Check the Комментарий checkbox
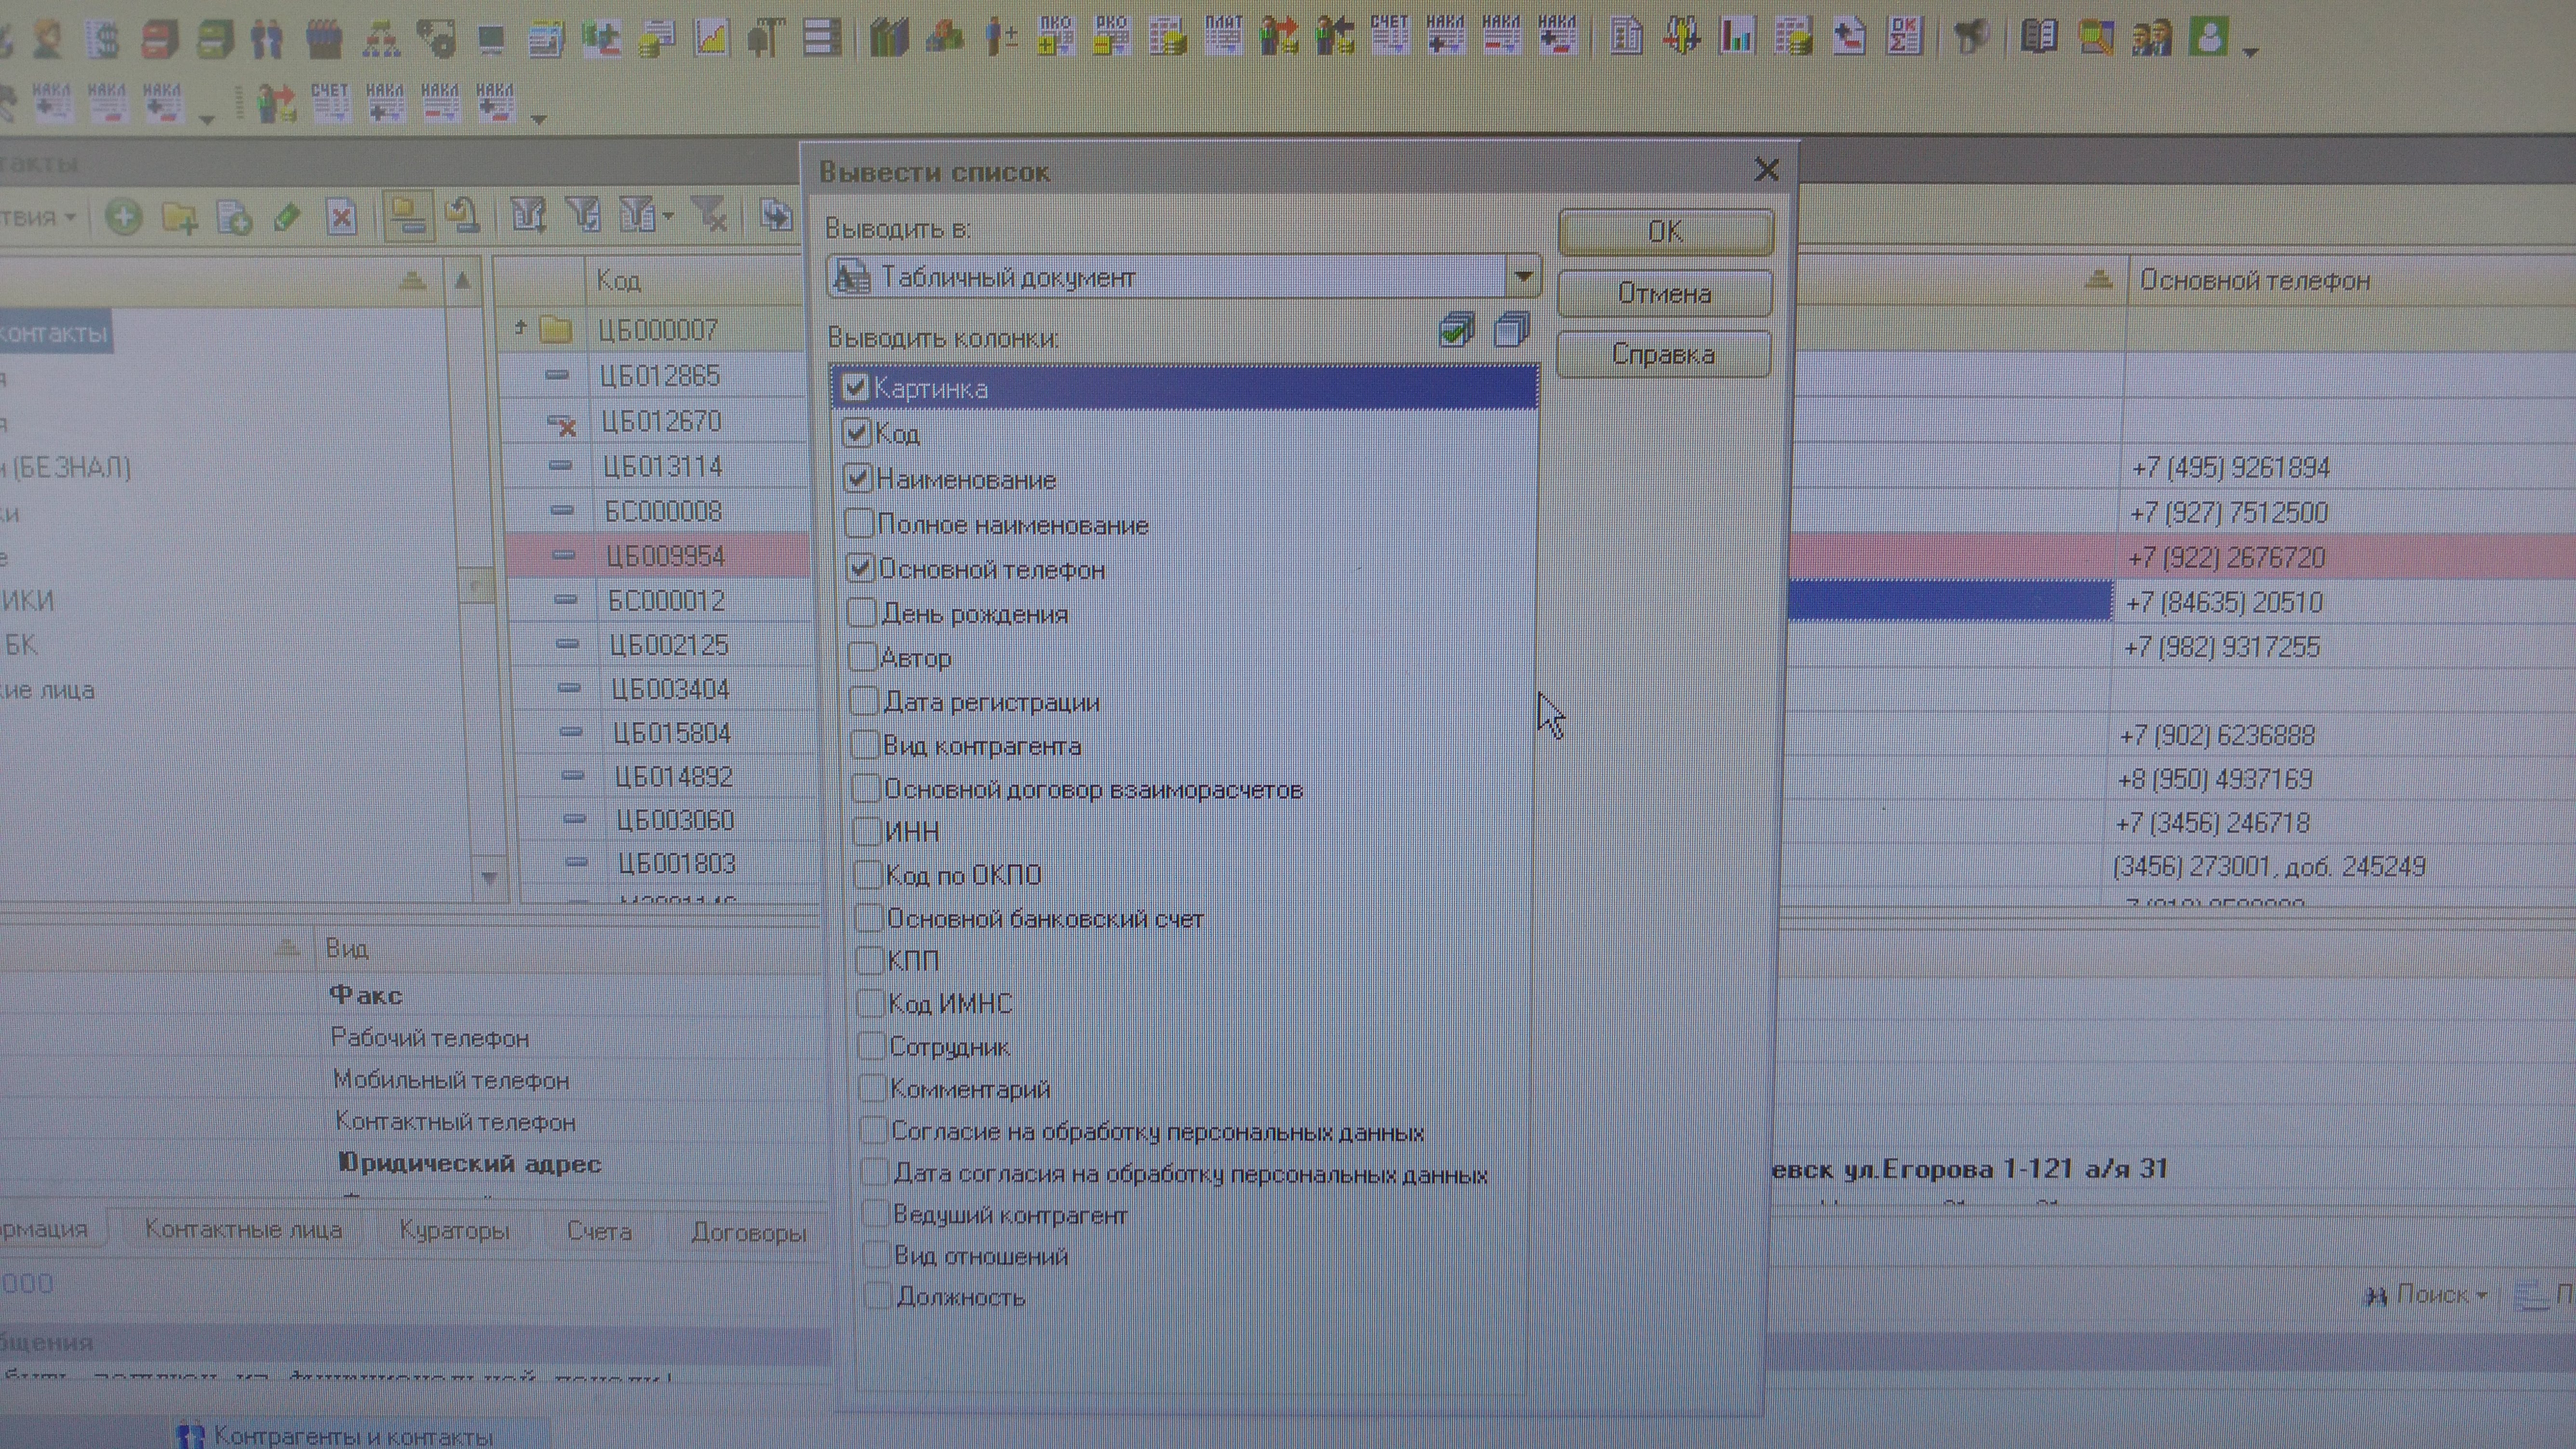 pyautogui.click(x=872, y=1088)
